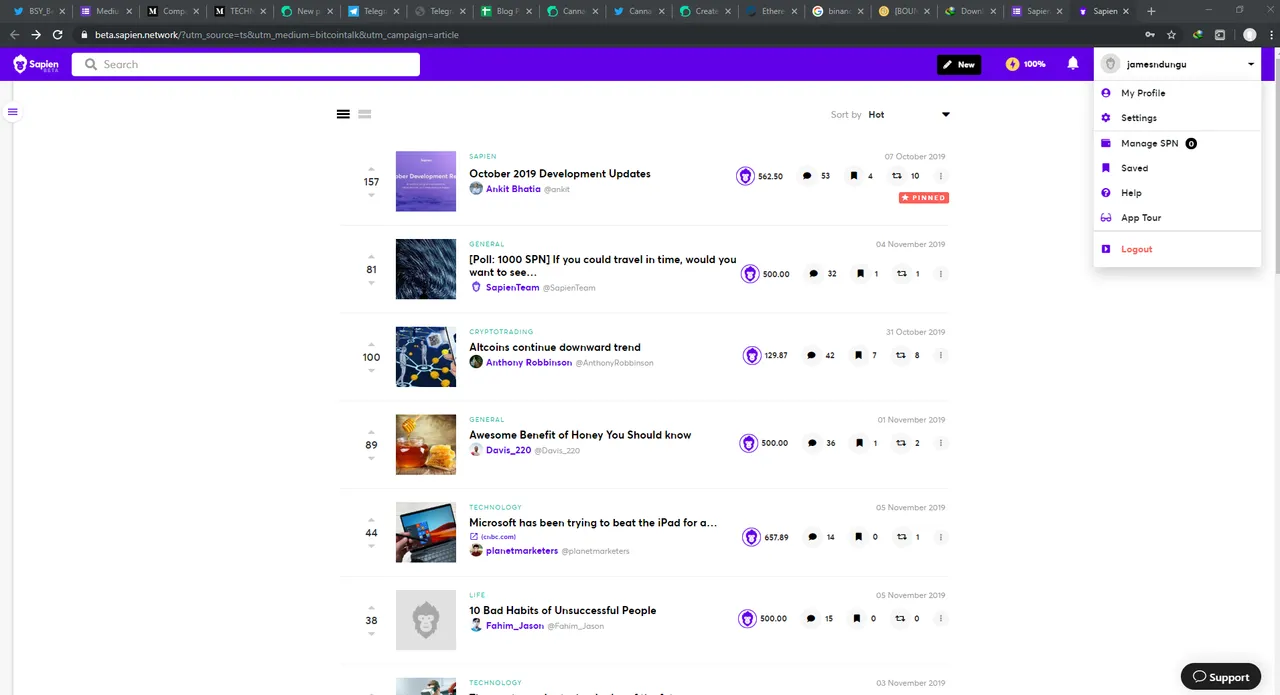Open SapienTeam author link
1280x695 pixels.
point(512,288)
